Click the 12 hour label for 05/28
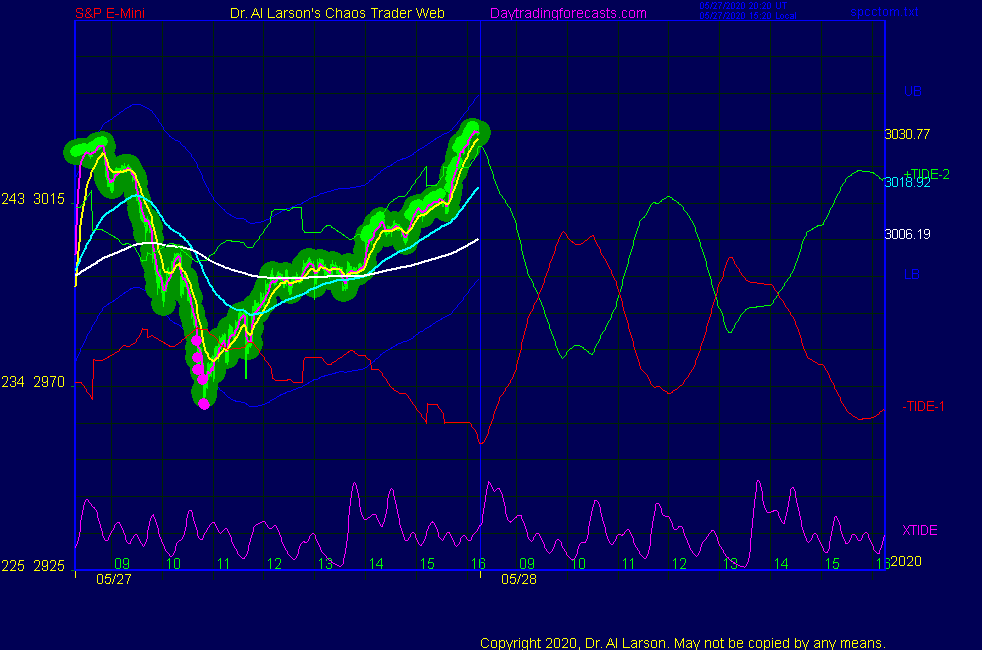 (680, 564)
